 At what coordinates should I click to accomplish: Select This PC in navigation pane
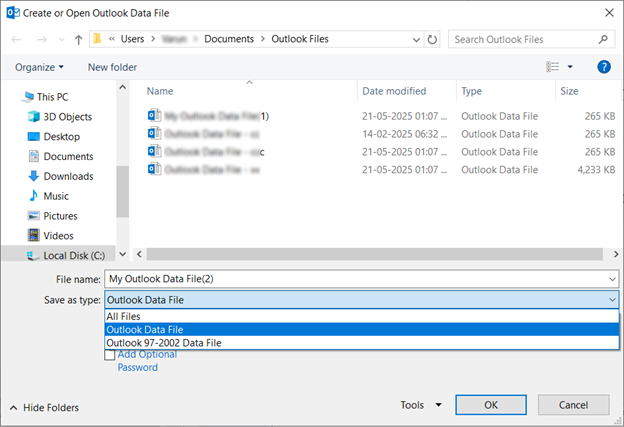pyautogui.click(x=46, y=97)
